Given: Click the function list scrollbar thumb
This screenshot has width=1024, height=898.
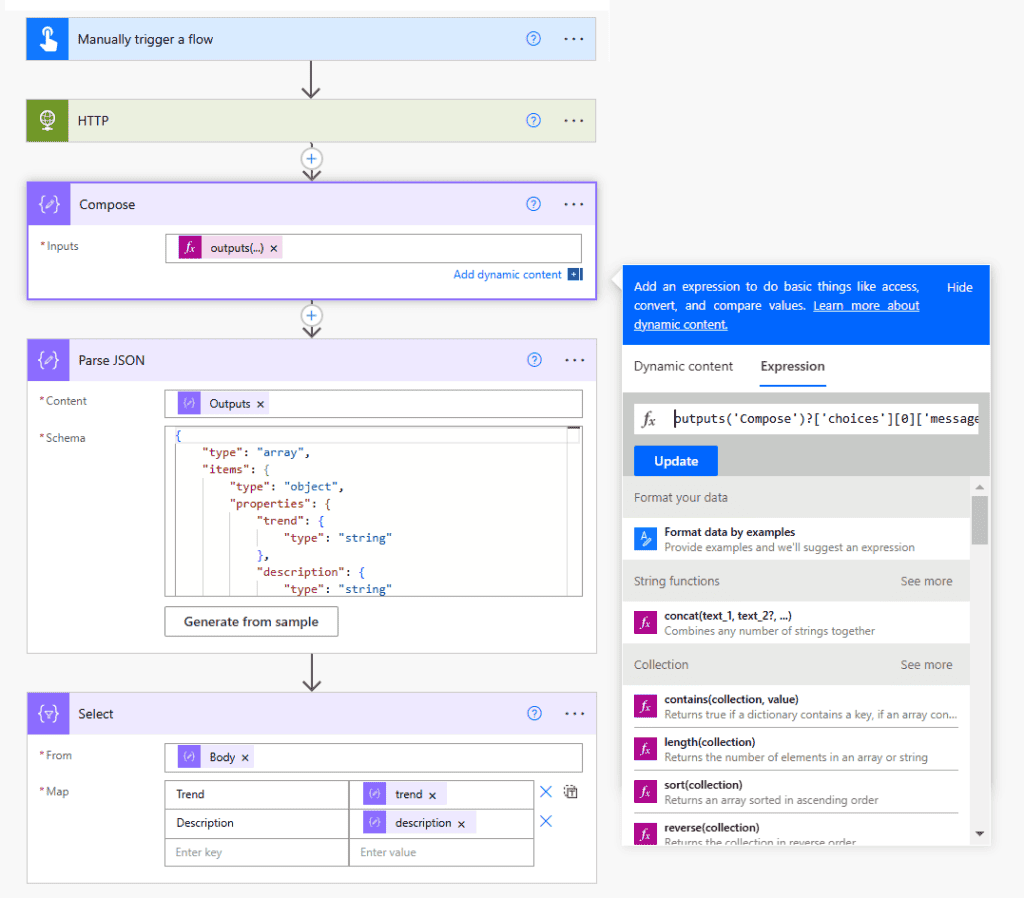Looking at the screenshot, I should [979, 518].
